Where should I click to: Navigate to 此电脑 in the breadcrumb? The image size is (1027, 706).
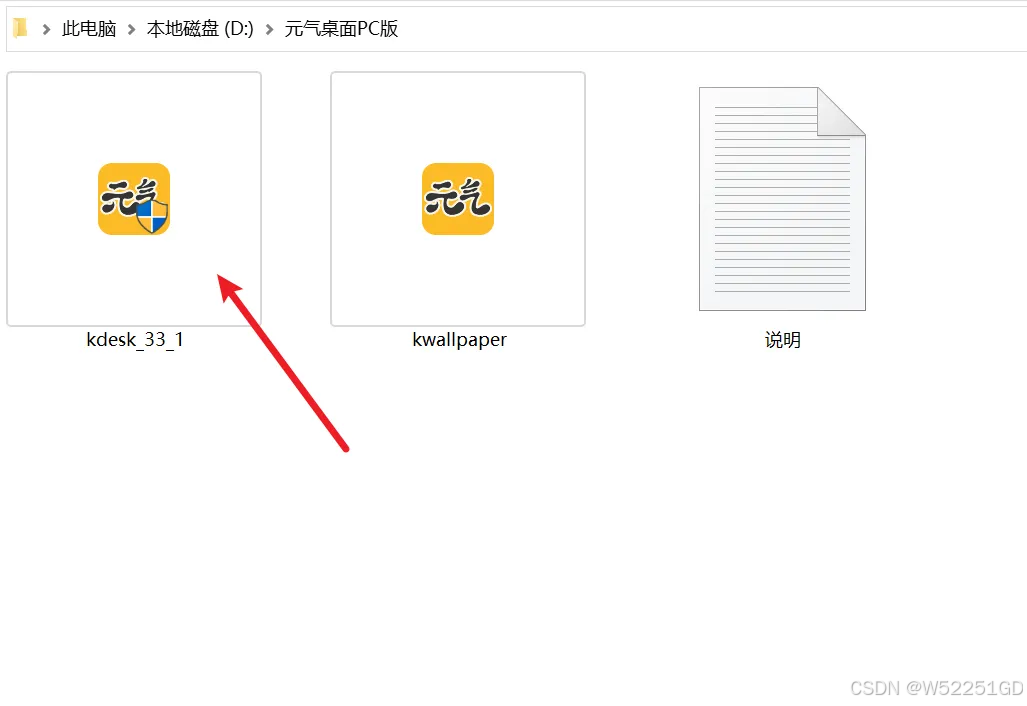pos(89,29)
